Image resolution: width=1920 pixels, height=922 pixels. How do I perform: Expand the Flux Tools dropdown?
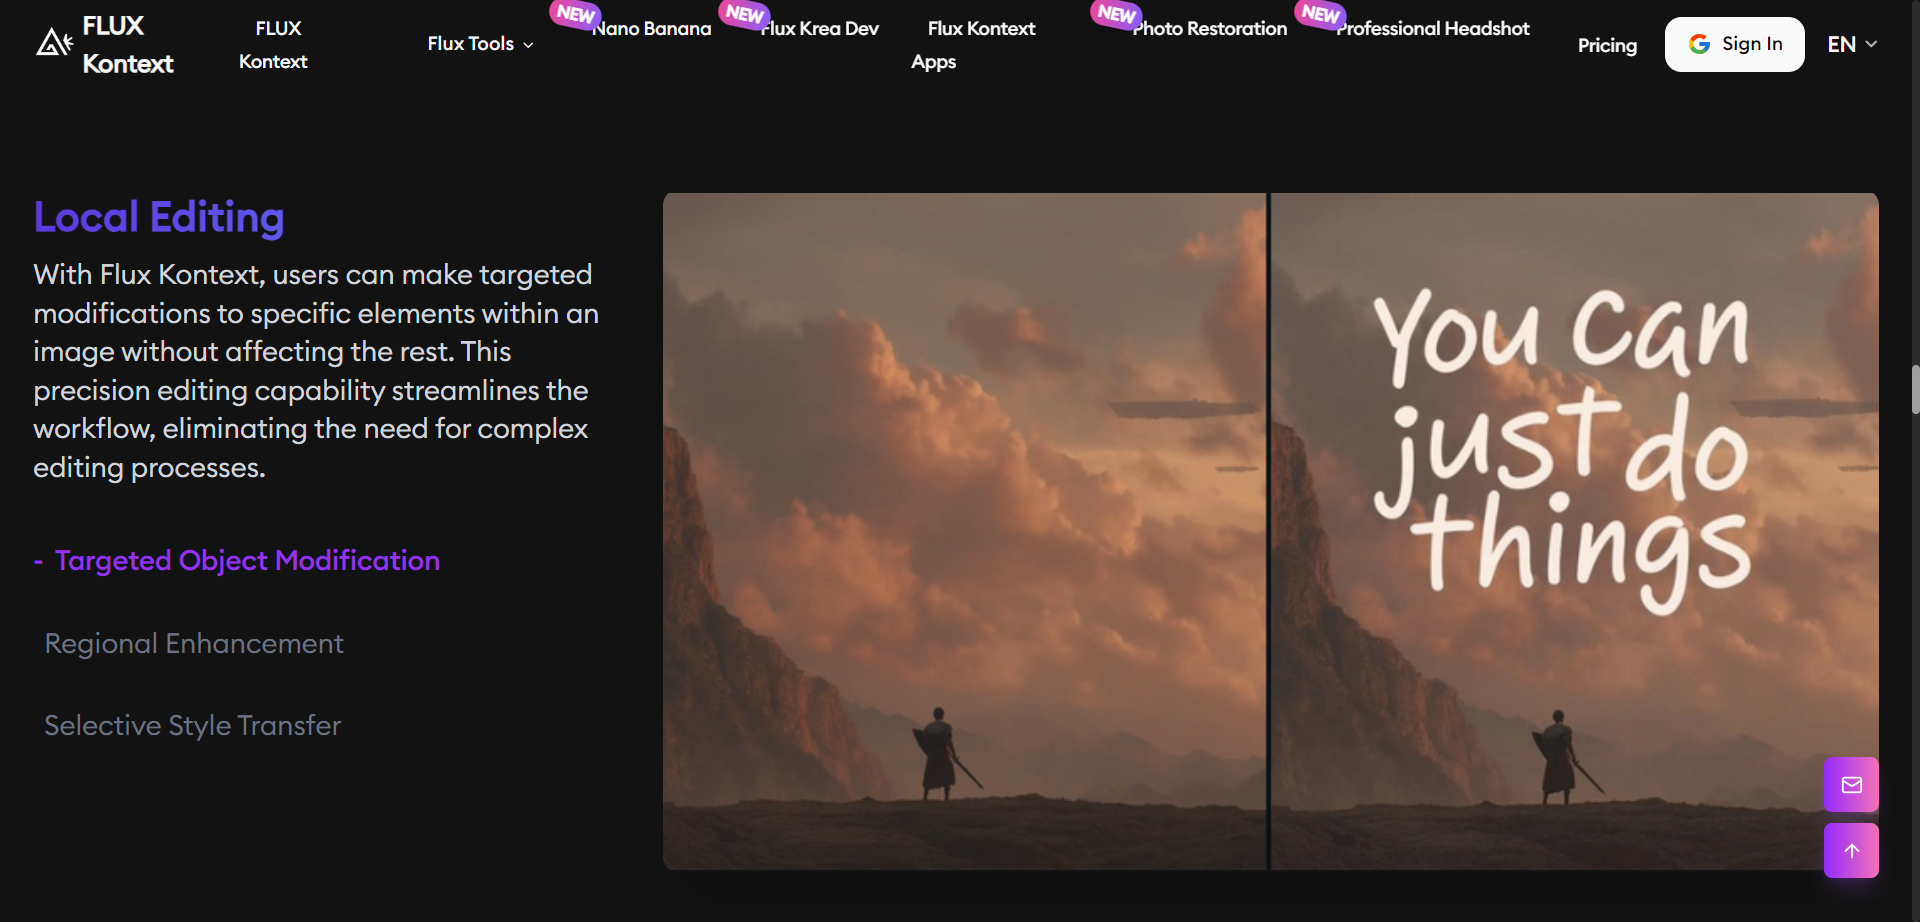point(480,44)
